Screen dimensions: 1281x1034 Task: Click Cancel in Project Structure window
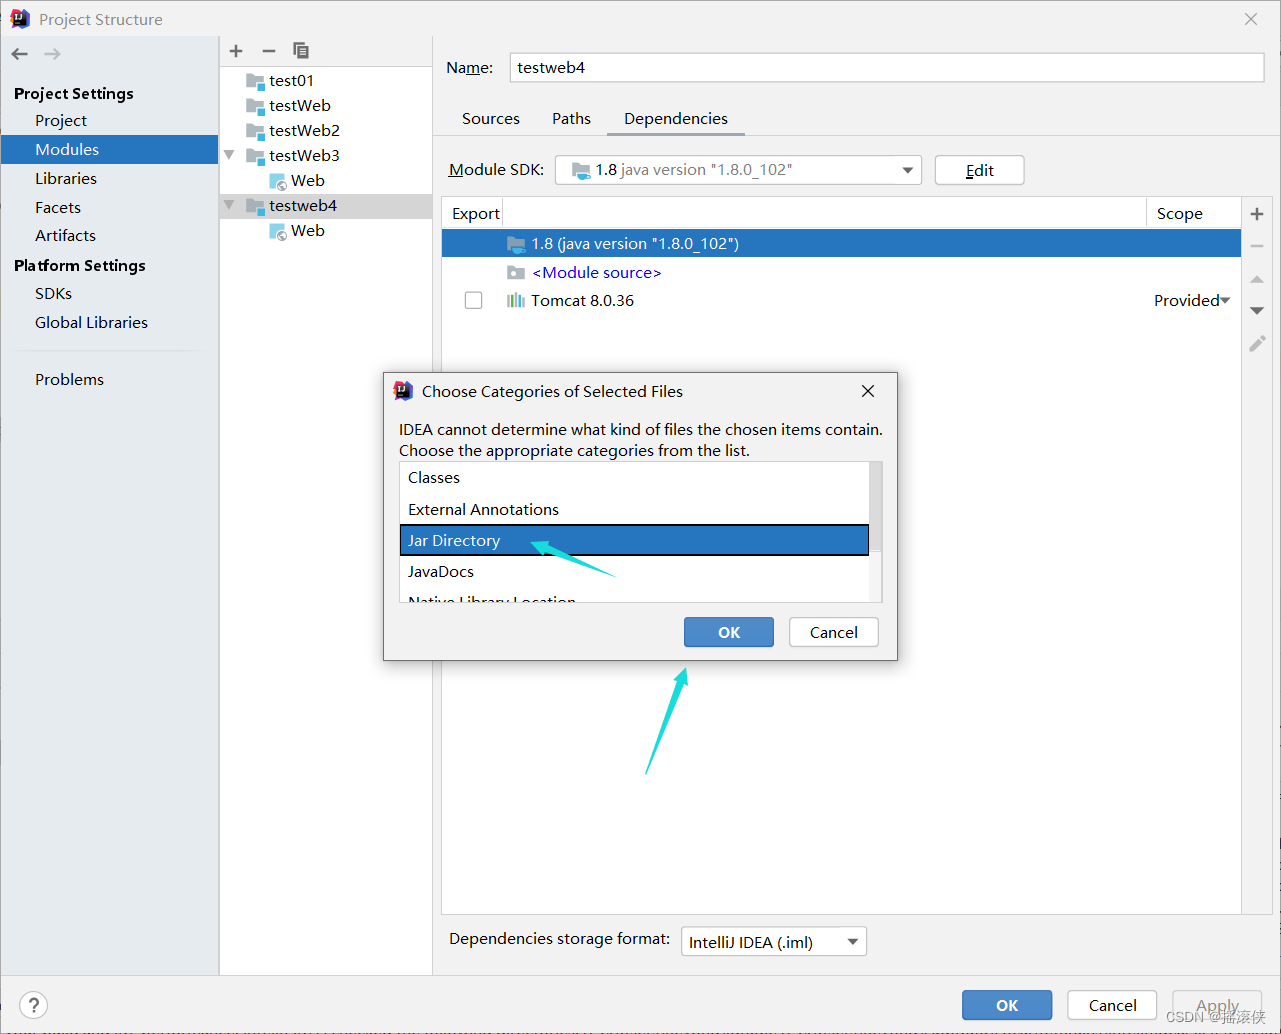[1112, 1005]
